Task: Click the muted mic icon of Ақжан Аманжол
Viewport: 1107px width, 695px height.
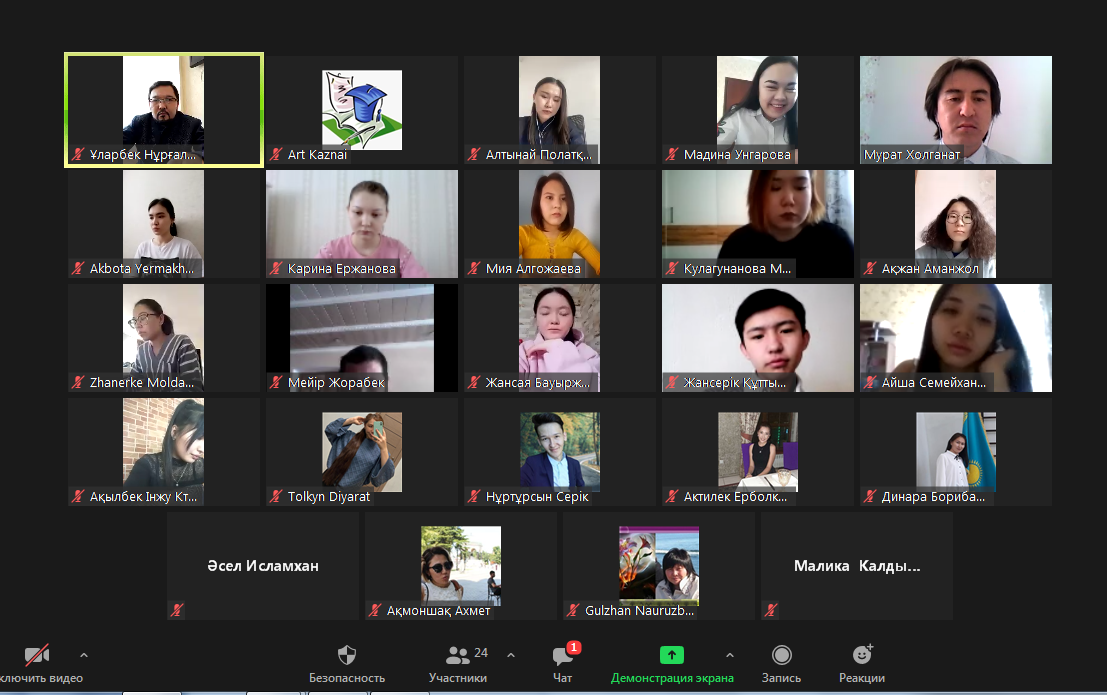Action: tap(870, 268)
